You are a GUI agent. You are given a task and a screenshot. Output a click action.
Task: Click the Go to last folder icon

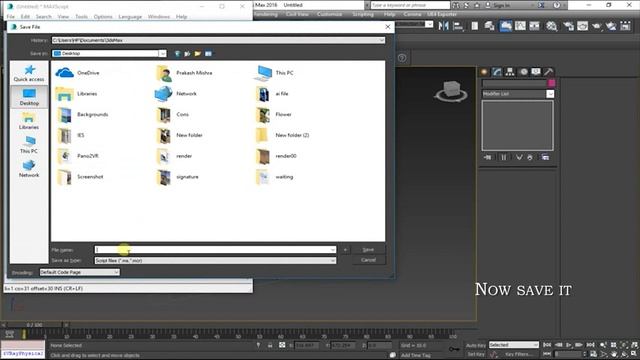(x=177, y=53)
